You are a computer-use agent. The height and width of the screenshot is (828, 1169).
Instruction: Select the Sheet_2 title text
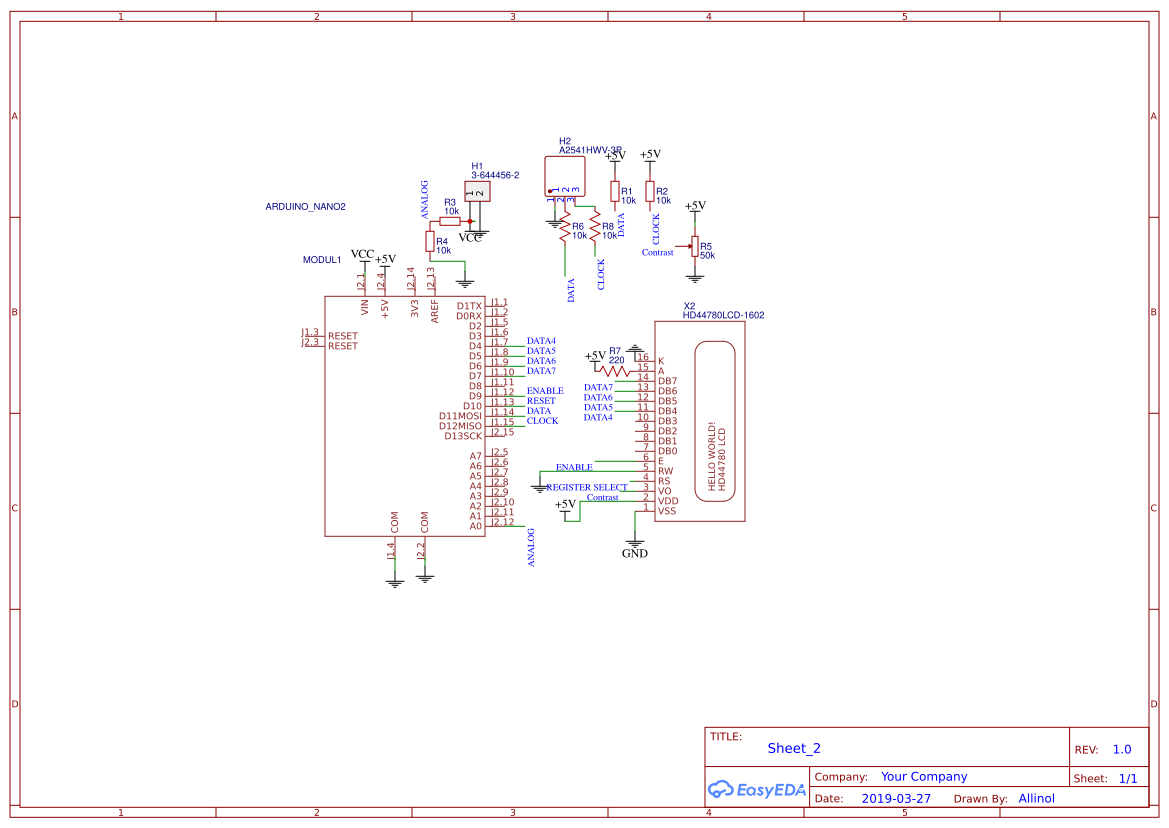[793, 748]
